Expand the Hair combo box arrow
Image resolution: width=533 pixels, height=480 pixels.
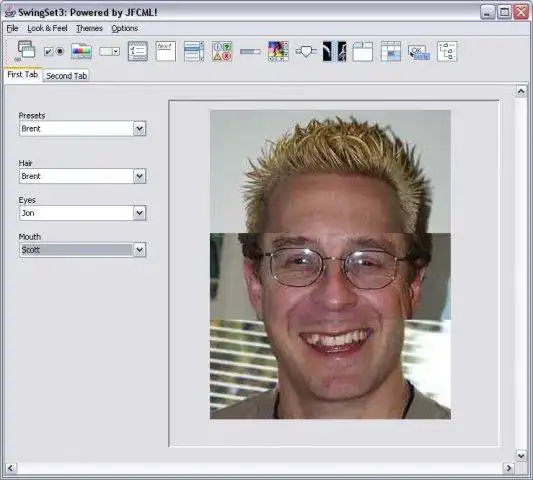pos(139,176)
